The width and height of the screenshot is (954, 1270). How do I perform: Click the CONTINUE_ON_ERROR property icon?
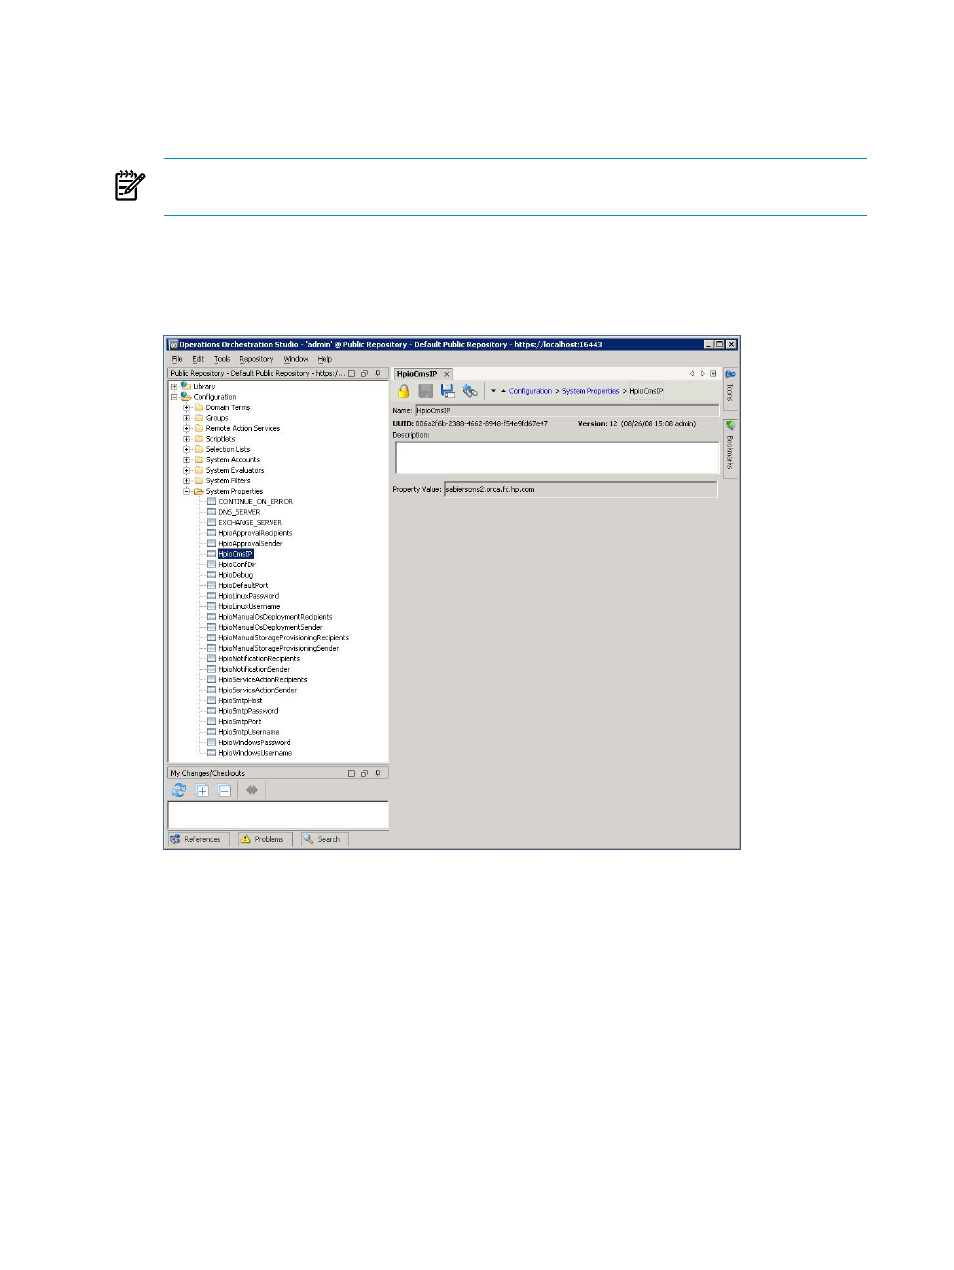pyautogui.click(x=211, y=502)
